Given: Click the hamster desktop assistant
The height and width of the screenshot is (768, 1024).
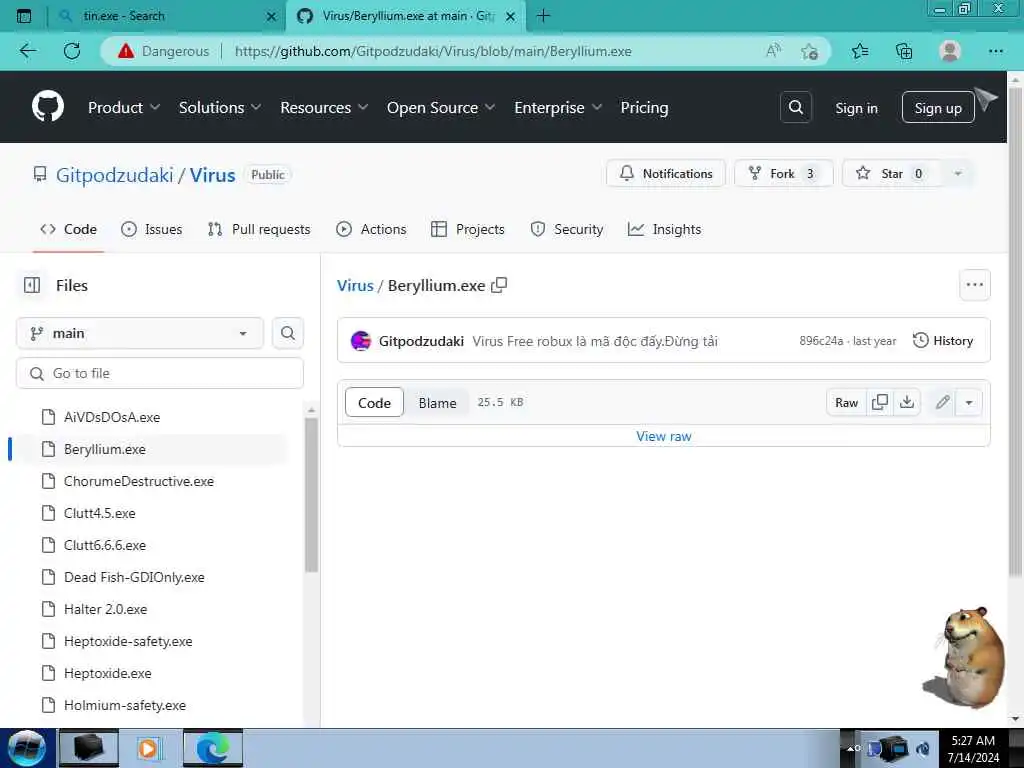Looking at the screenshot, I should pyautogui.click(x=965, y=658).
